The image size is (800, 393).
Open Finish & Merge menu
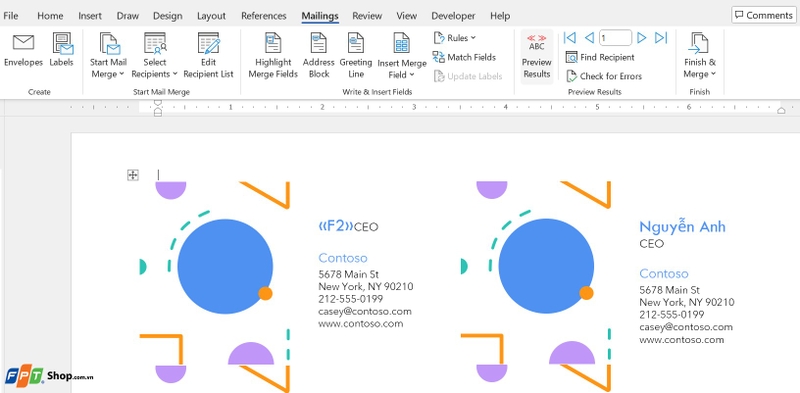[699, 56]
